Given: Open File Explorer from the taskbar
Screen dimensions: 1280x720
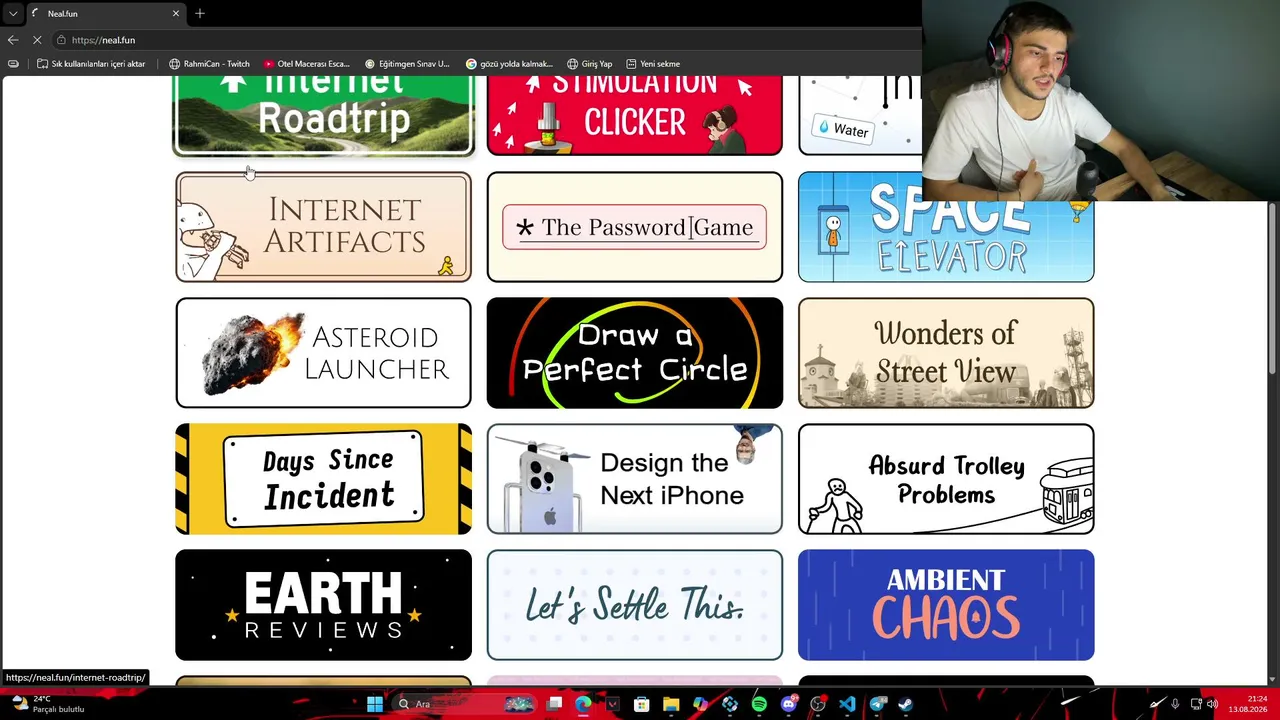Looking at the screenshot, I should tap(671, 704).
